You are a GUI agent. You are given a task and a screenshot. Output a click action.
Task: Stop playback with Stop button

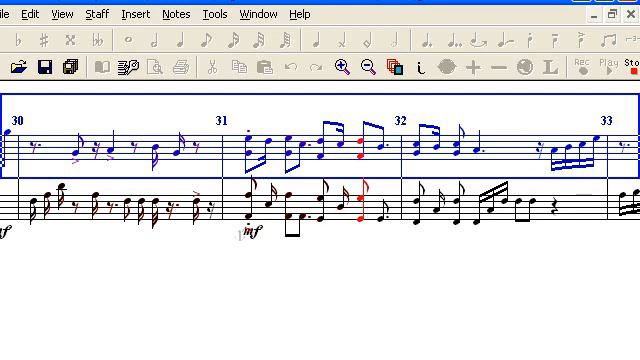(632, 67)
